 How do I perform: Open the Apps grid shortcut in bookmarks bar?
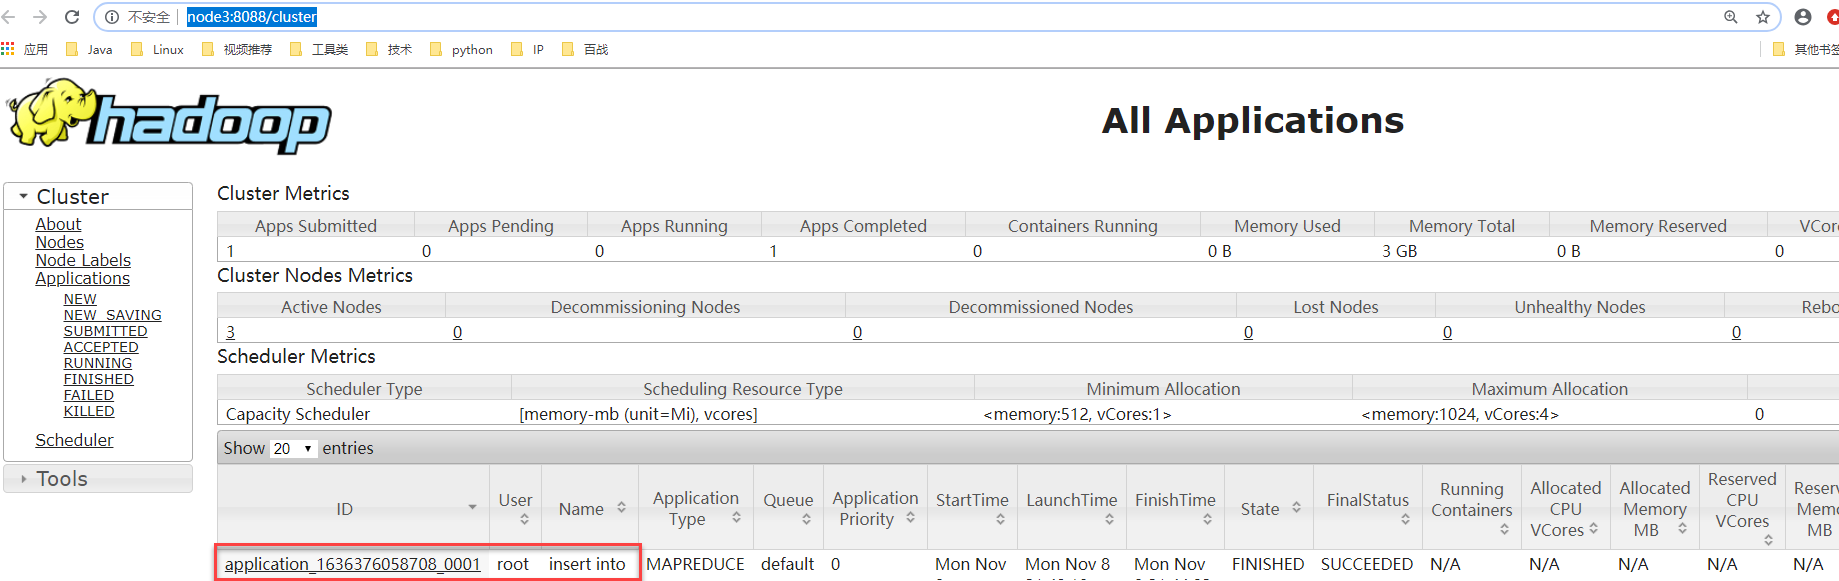pyautogui.click(x=9, y=49)
